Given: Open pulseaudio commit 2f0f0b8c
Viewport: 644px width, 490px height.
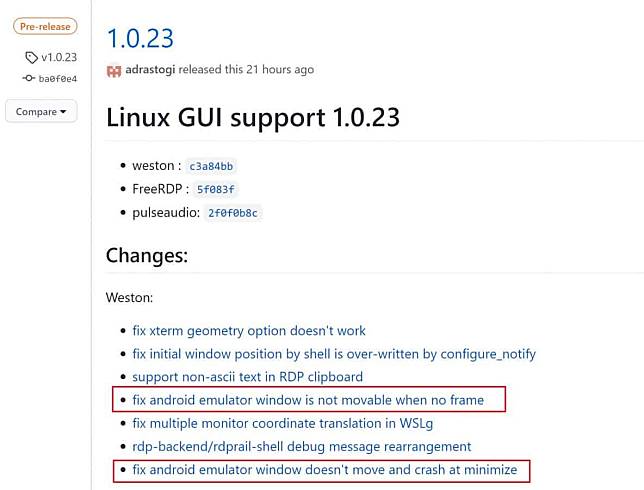Looking at the screenshot, I should pyautogui.click(x=232, y=212).
